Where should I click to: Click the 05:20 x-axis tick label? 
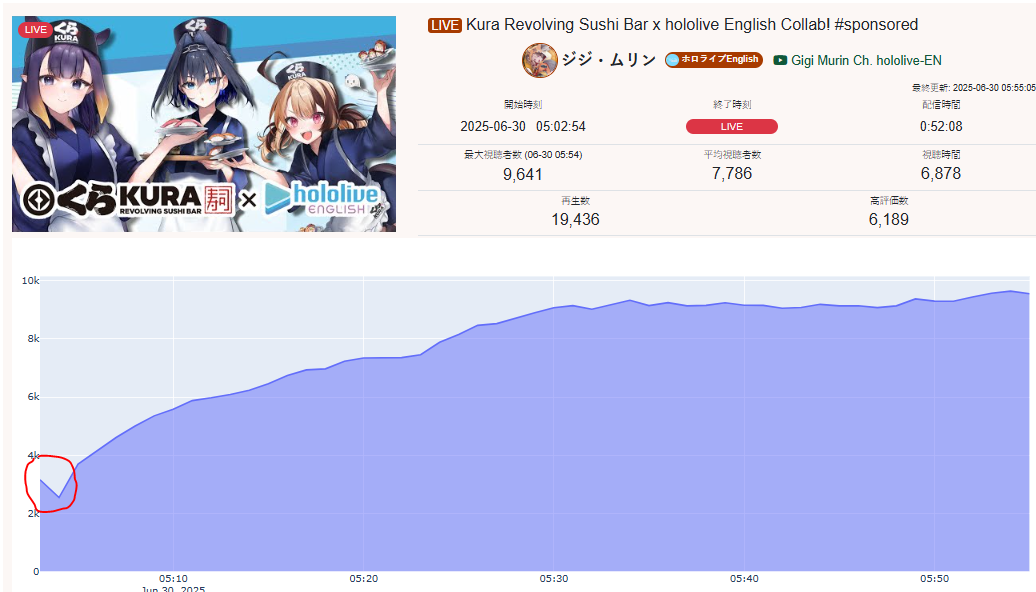coord(363,579)
